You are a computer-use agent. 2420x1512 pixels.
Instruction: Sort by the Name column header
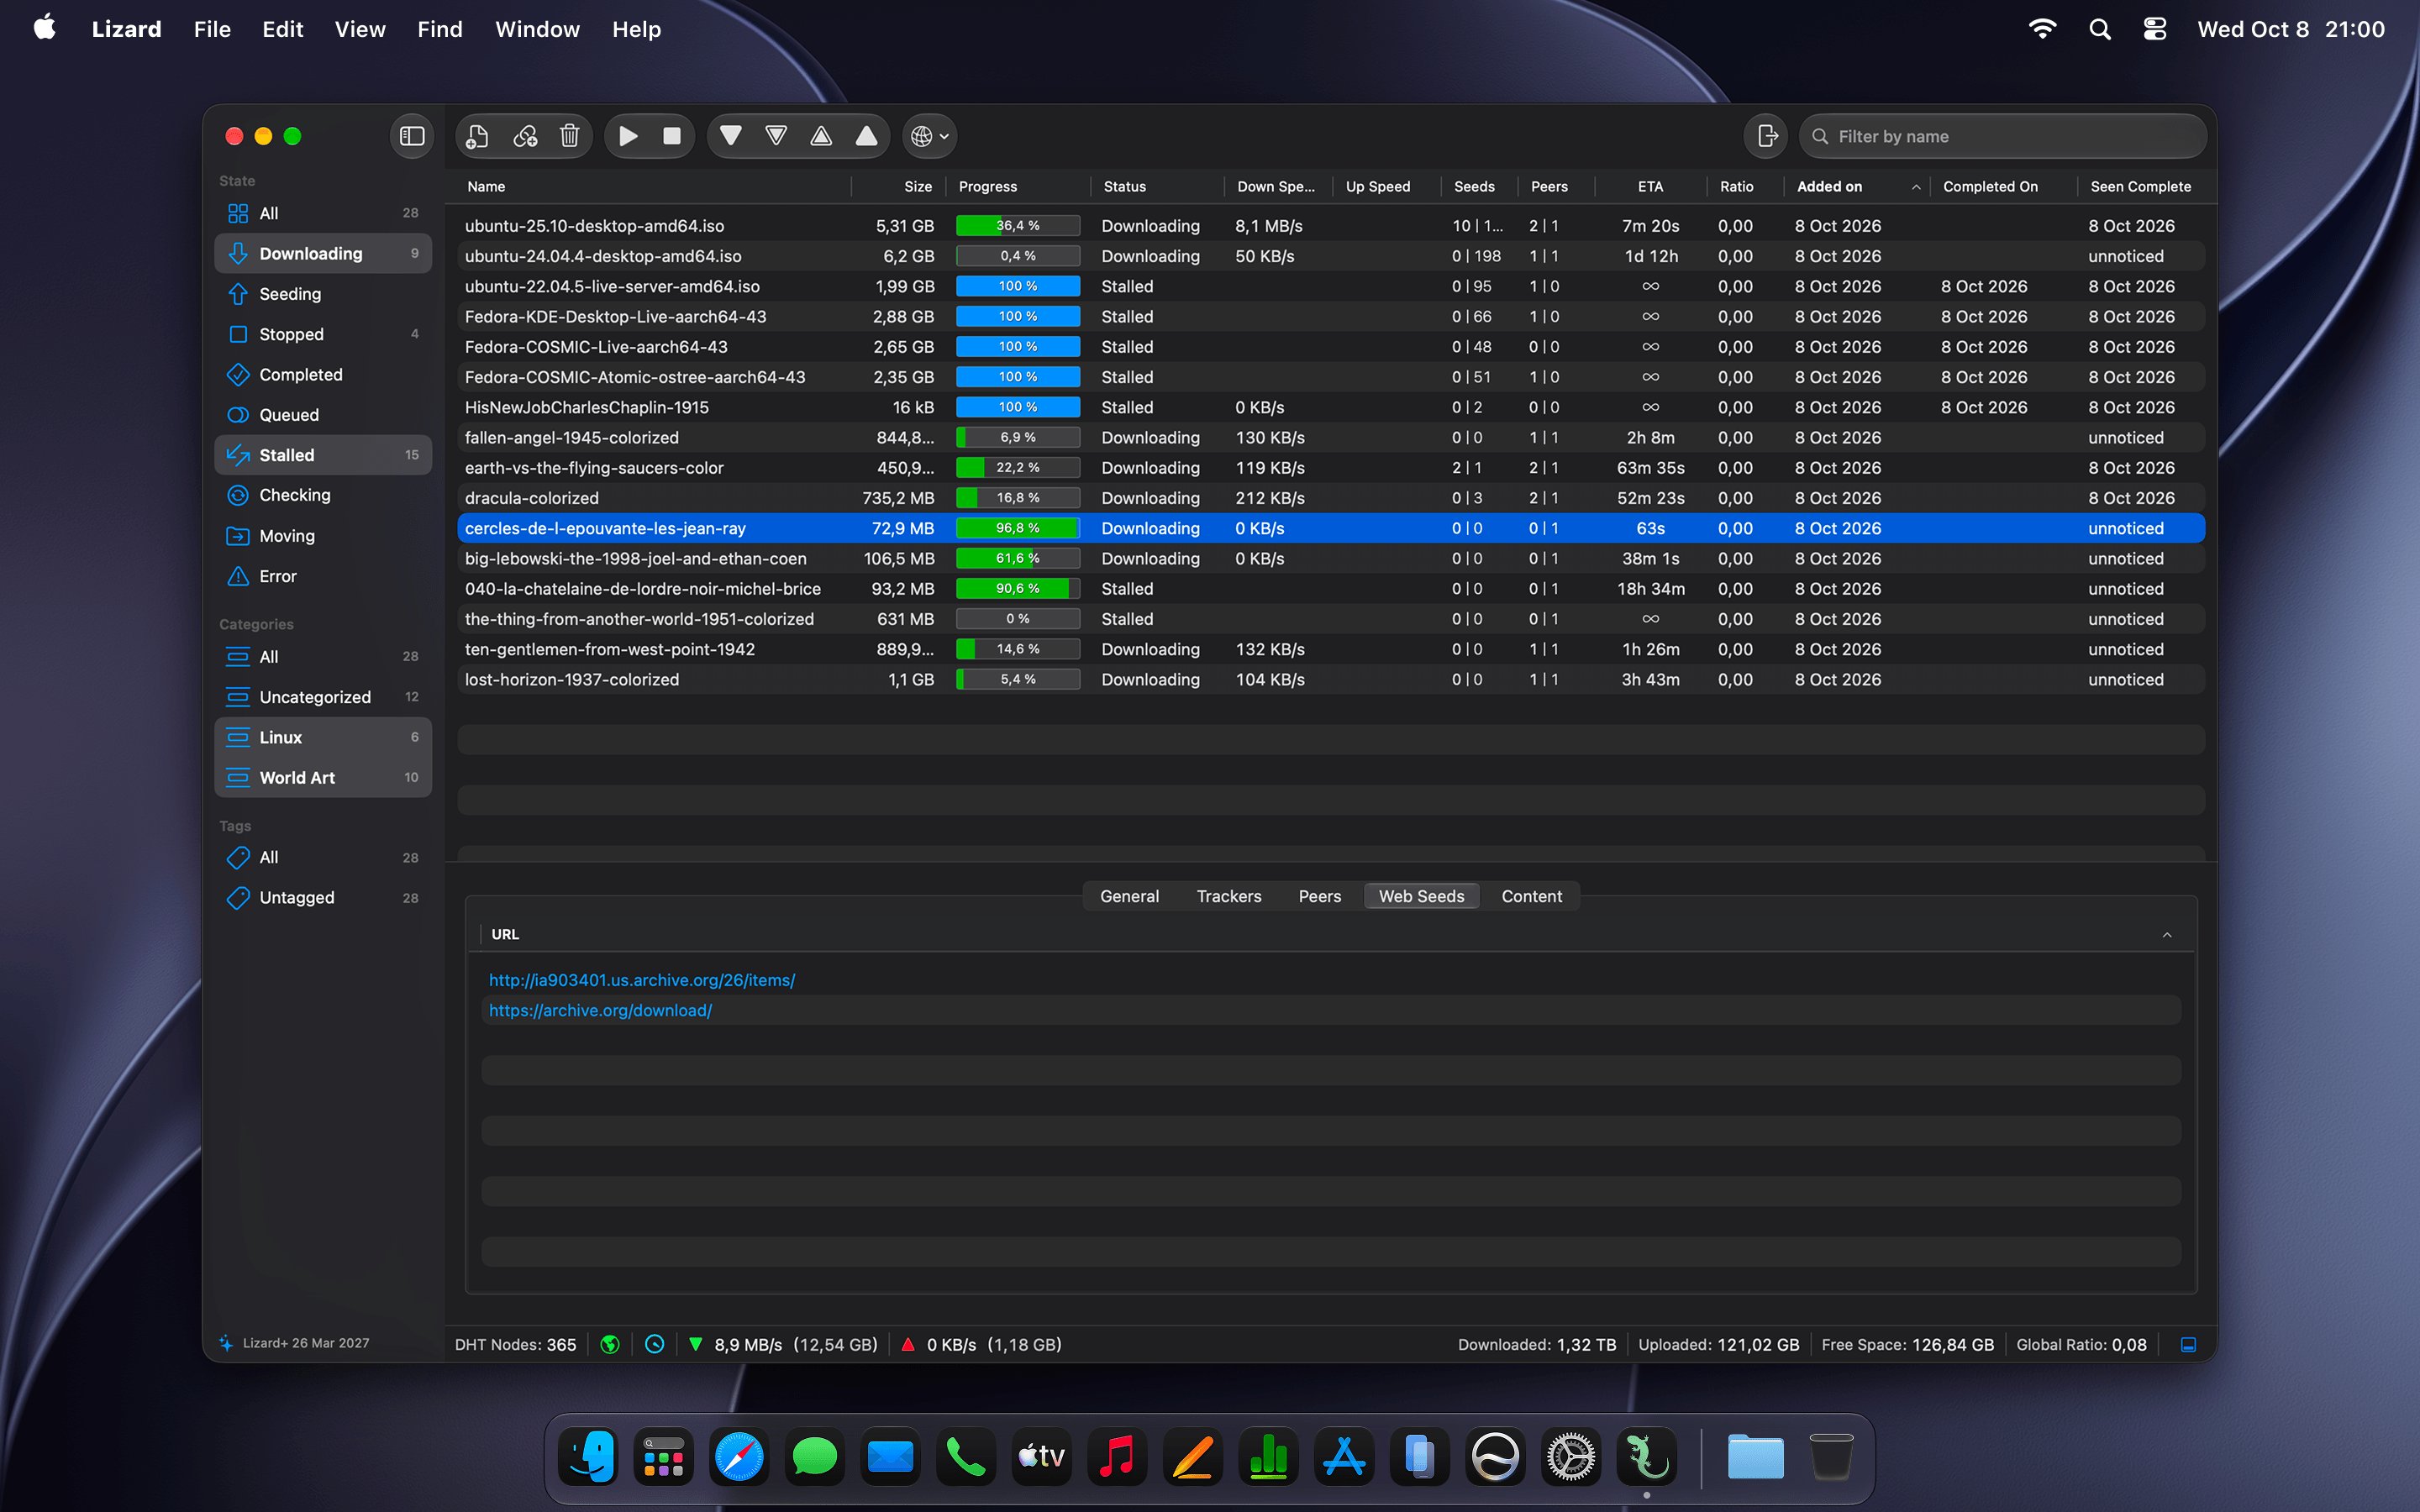pyautogui.click(x=655, y=187)
